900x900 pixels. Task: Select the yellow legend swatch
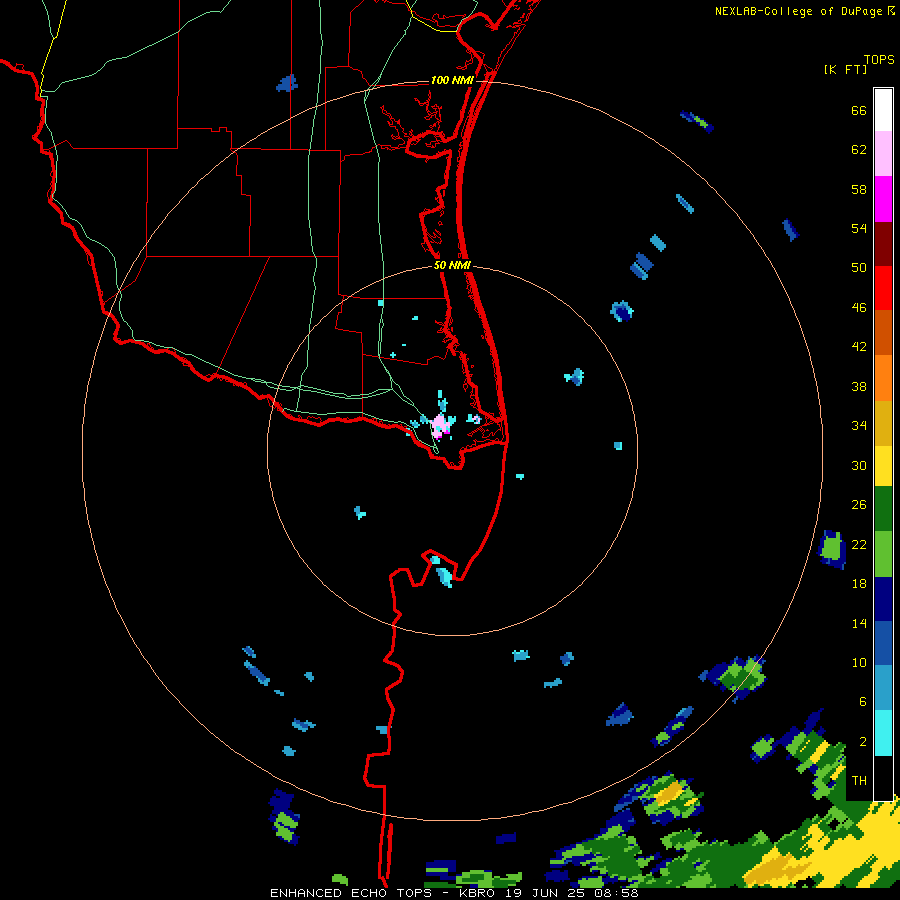click(x=883, y=466)
